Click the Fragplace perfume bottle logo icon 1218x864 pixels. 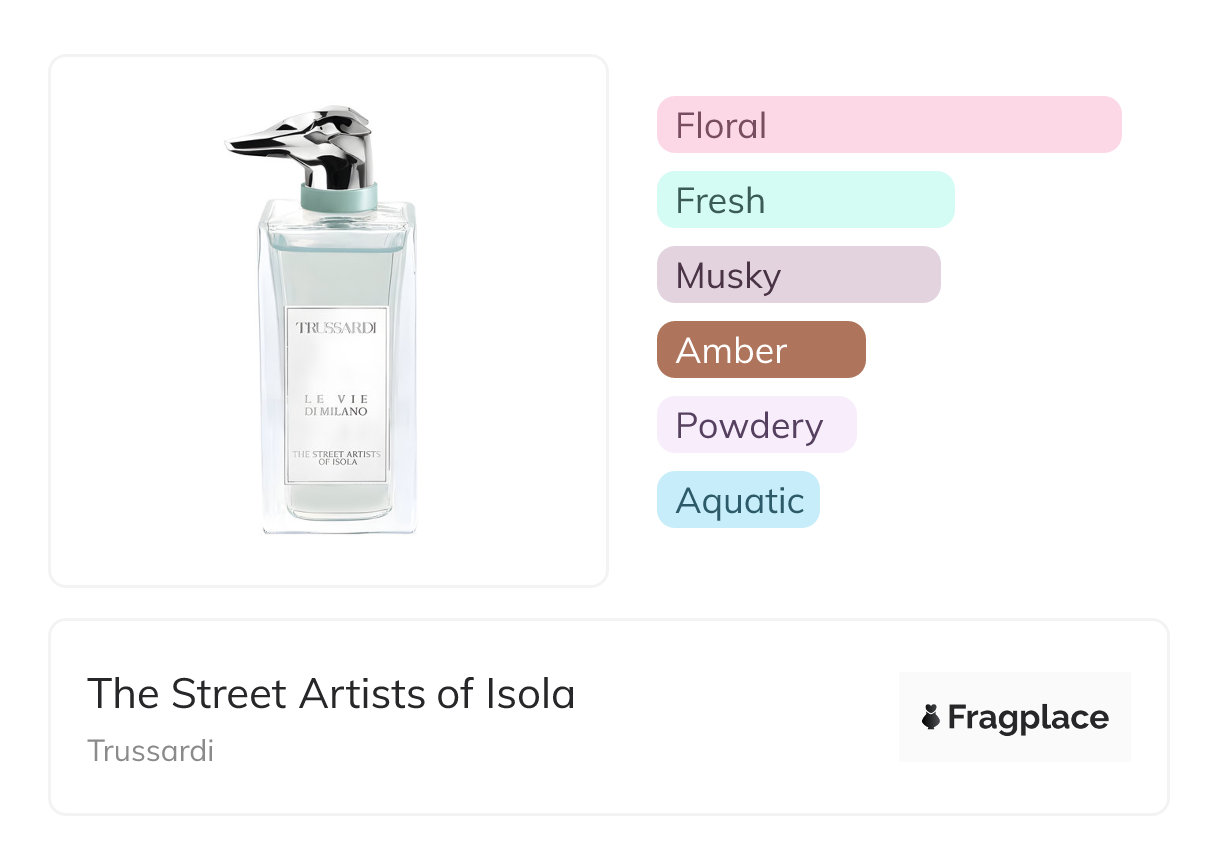(931, 717)
